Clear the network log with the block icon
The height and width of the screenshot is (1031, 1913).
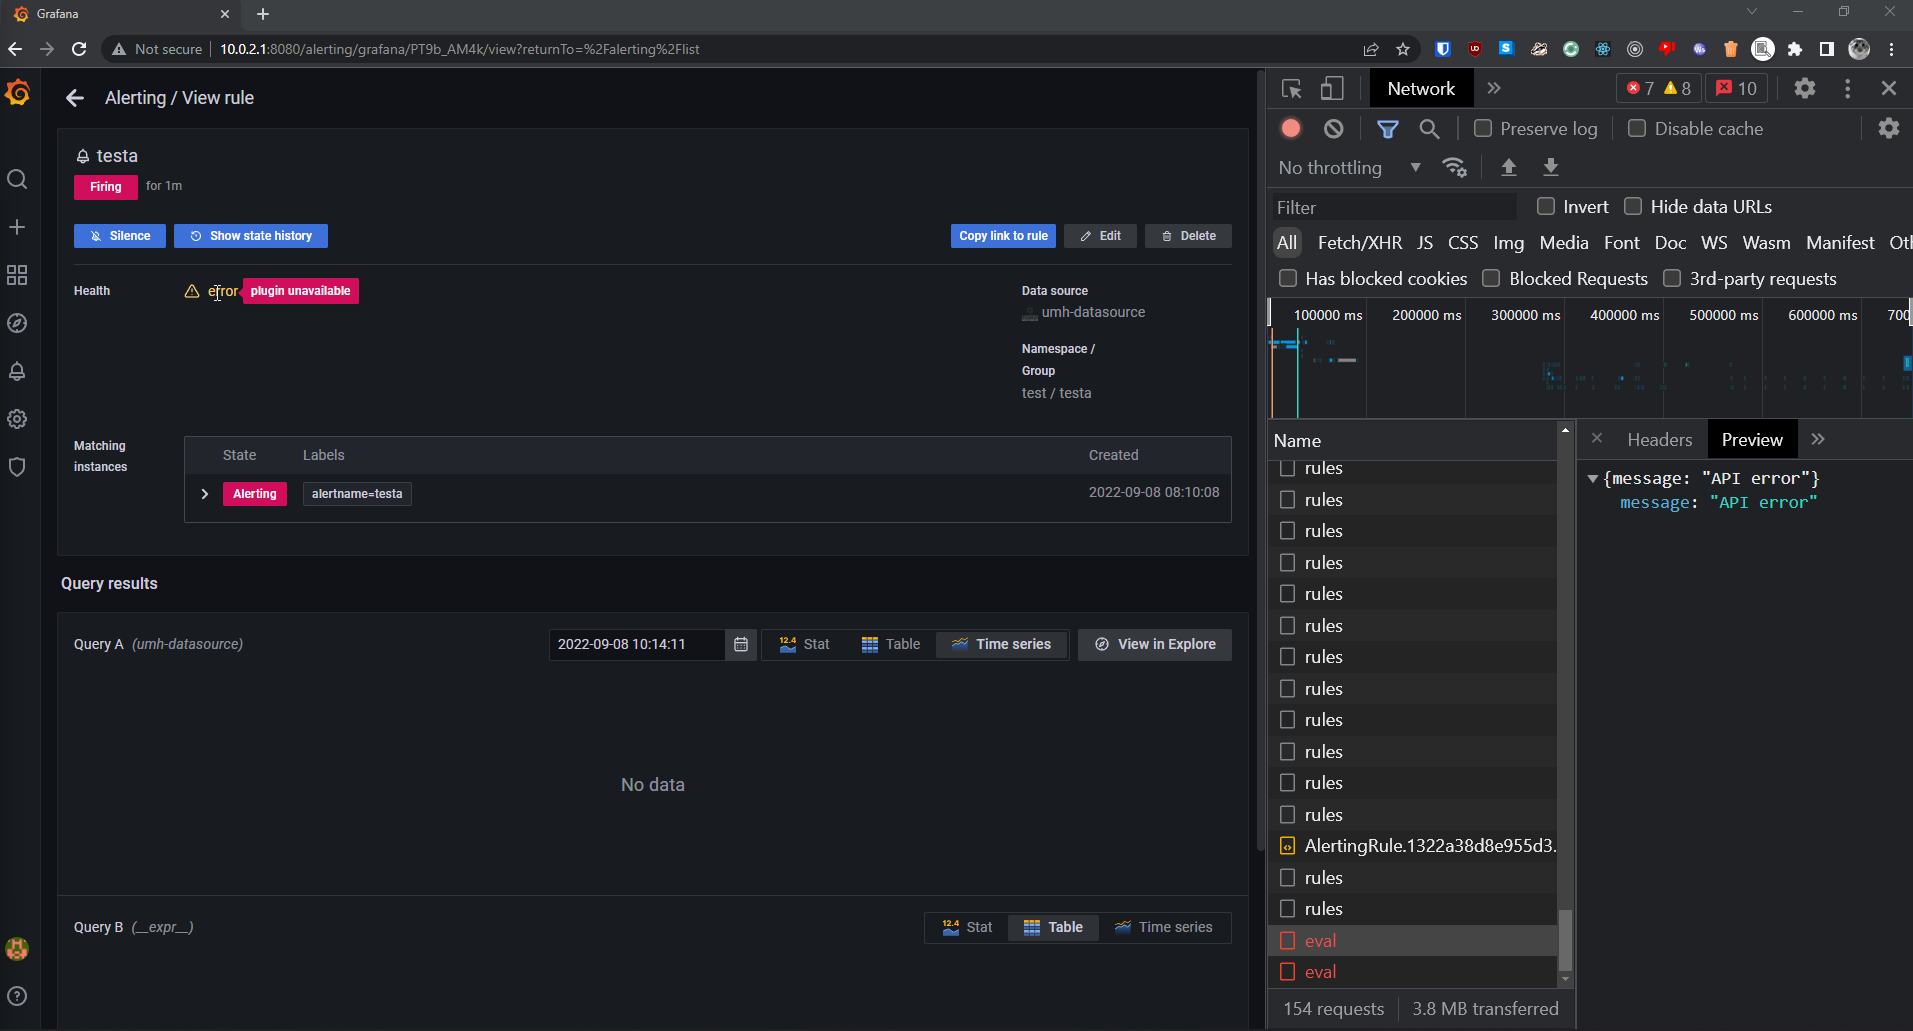pos(1335,128)
